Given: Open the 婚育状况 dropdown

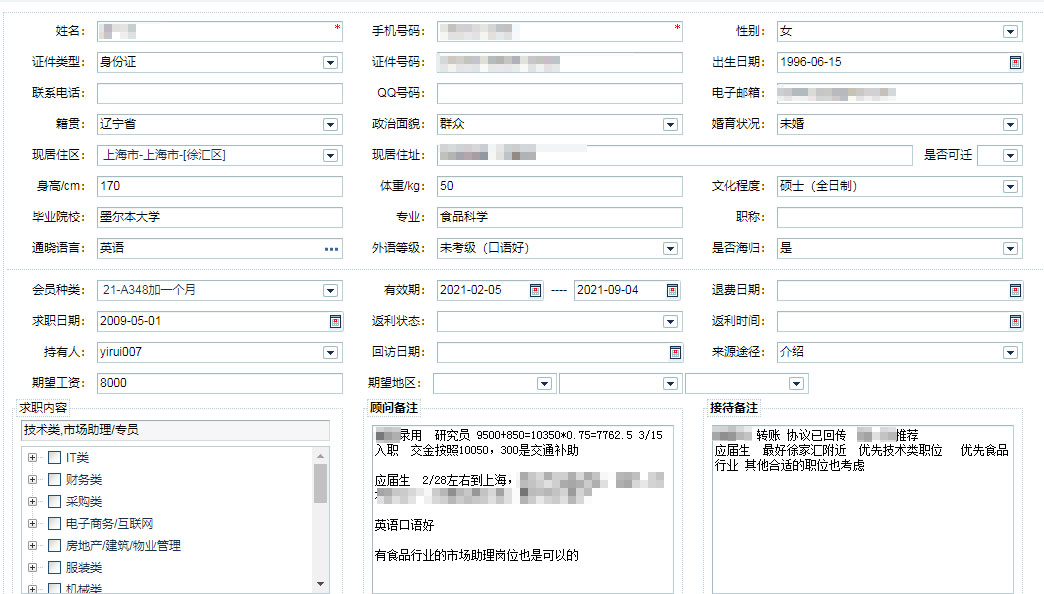Looking at the screenshot, I should pos(1010,125).
